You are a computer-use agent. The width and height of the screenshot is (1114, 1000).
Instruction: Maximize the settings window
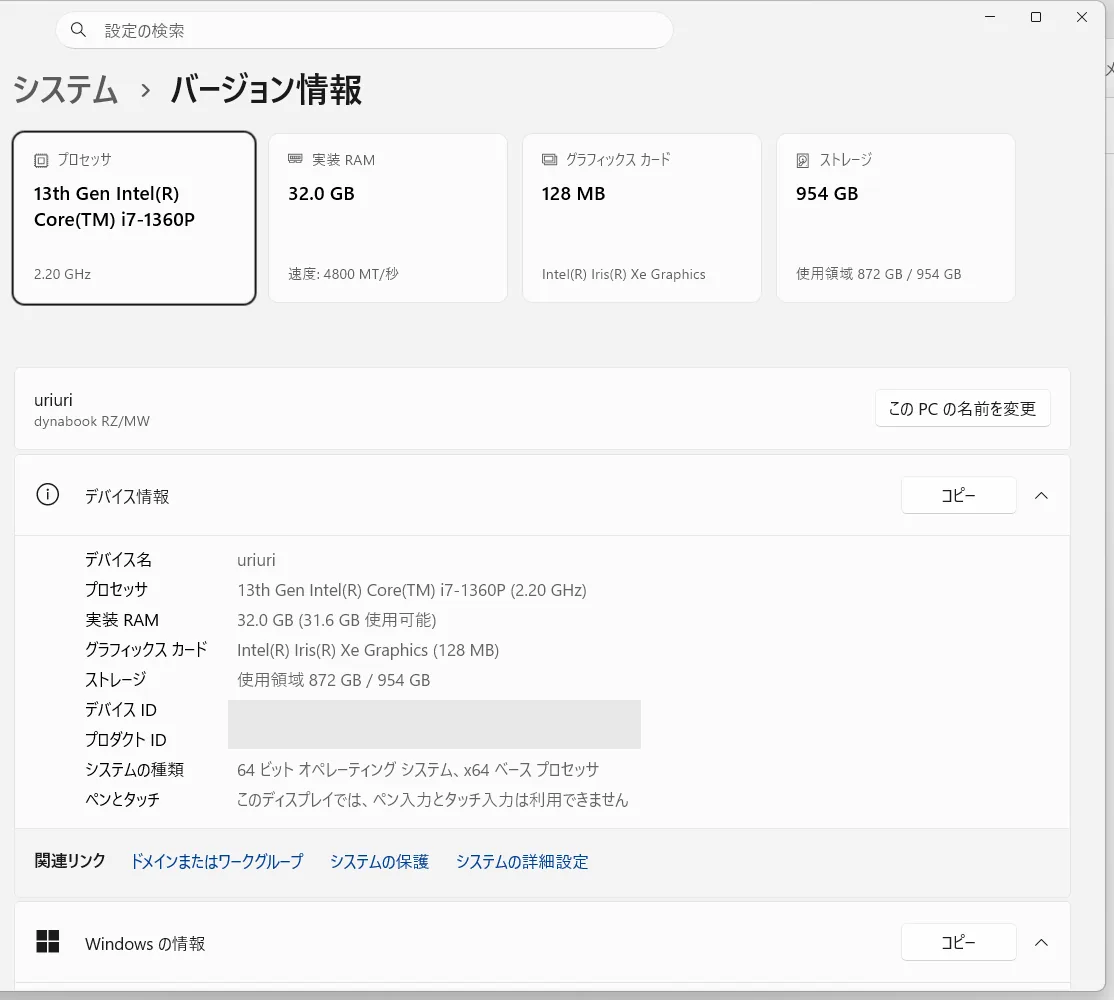[1036, 17]
